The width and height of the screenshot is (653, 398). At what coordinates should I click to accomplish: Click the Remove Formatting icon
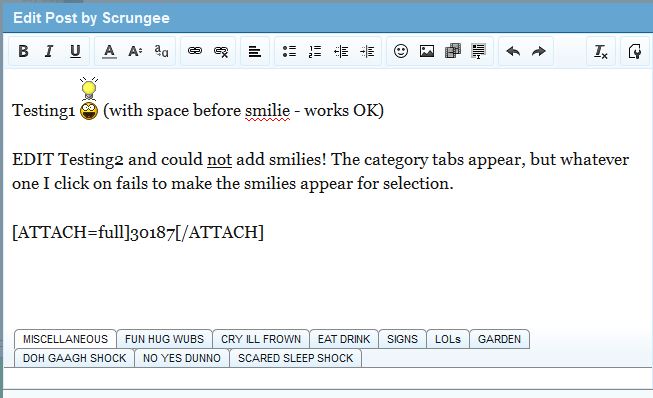(x=601, y=51)
